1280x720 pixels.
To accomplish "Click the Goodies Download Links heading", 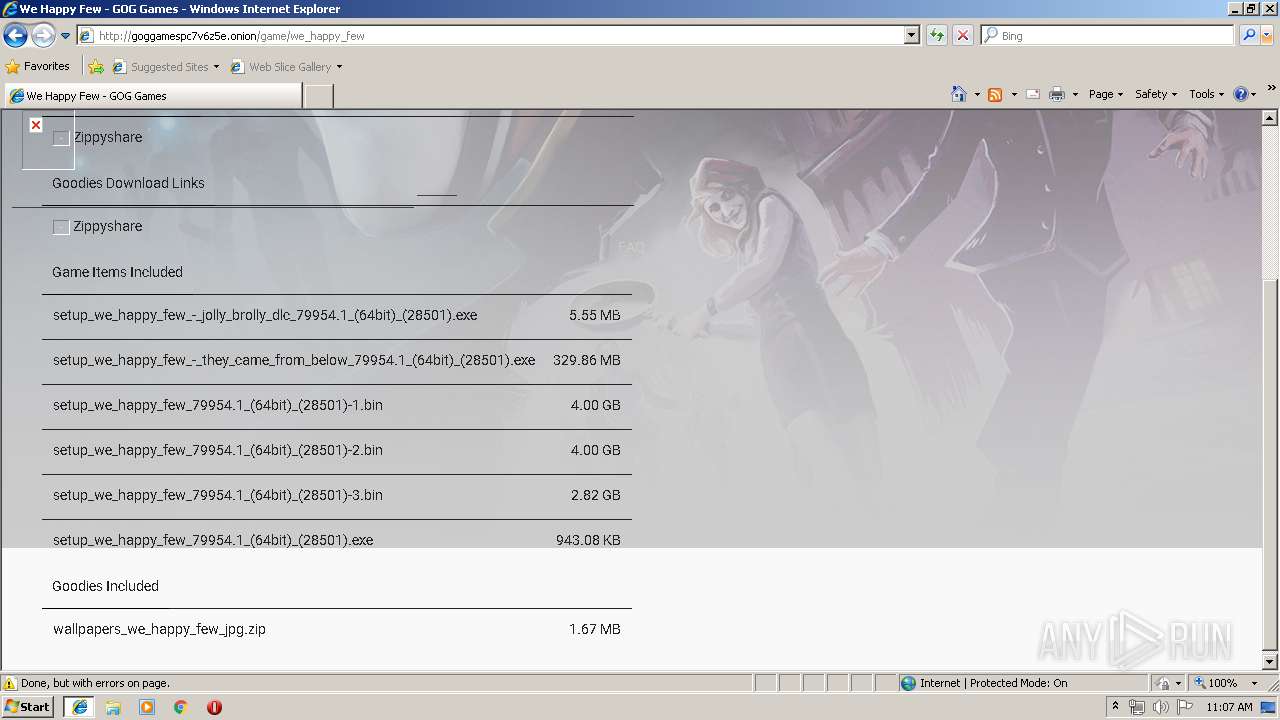I will (128, 183).
